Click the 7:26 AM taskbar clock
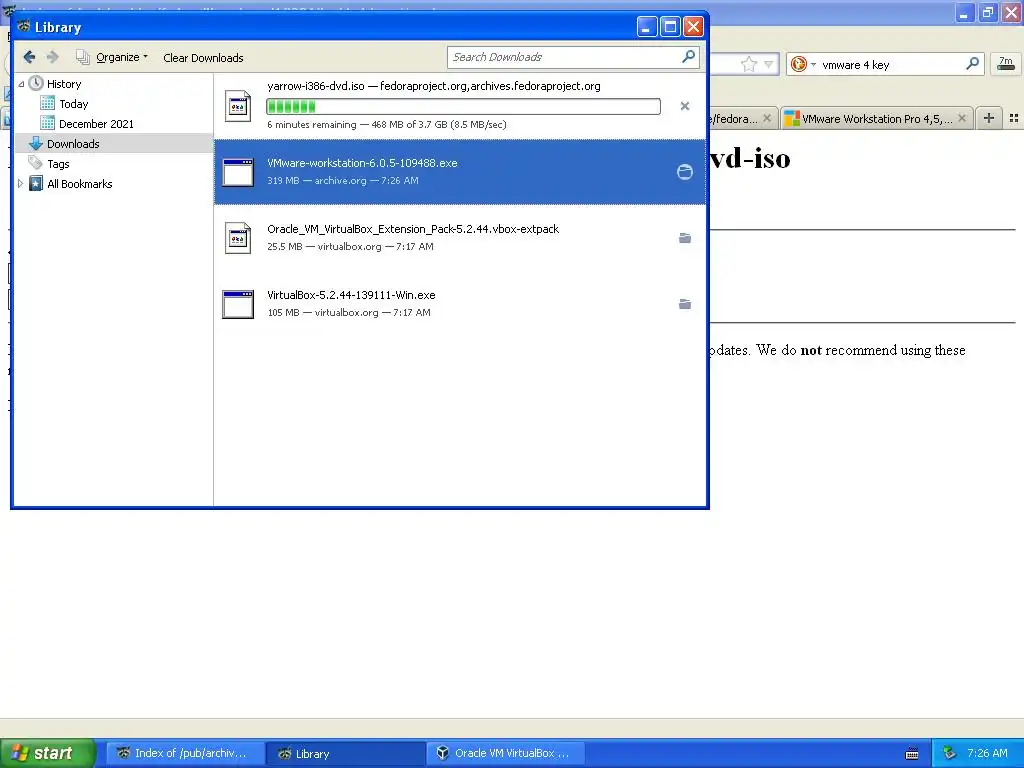The image size is (1024, 768). (987, 753)
